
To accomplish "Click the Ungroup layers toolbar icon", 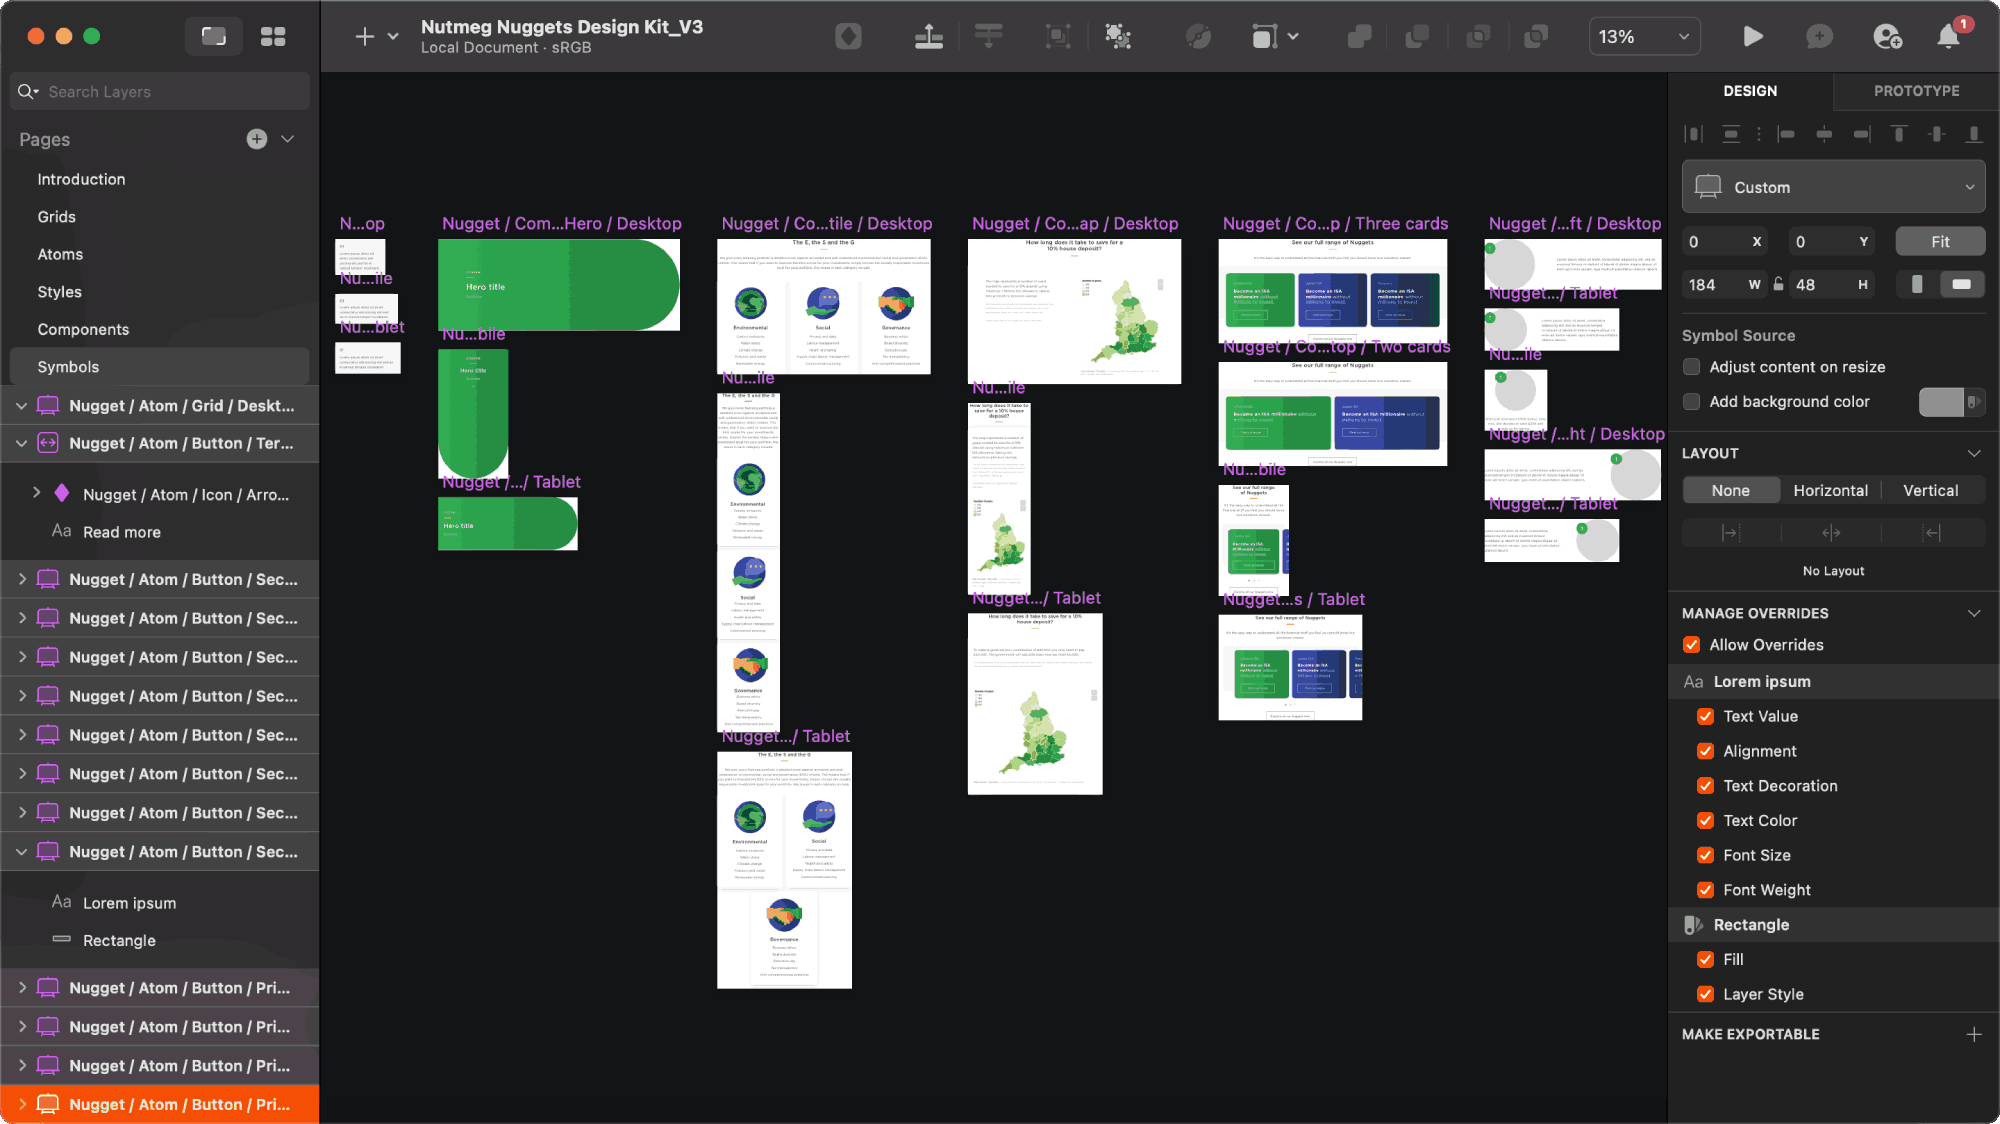I will (x=1118, y=37).
